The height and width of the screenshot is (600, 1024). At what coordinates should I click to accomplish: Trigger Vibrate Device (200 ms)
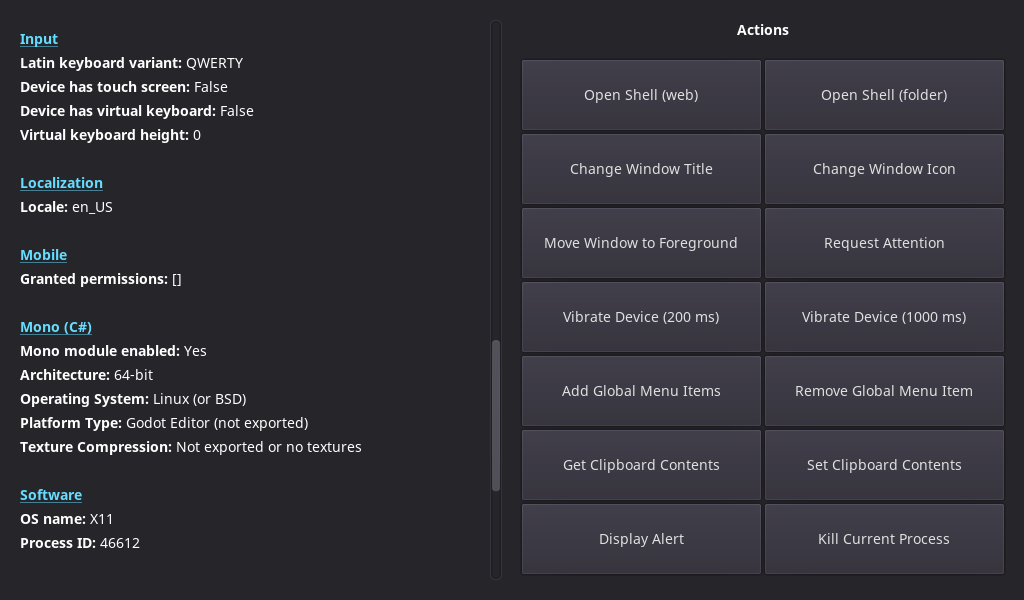pyautogui.click(x=641, y=317)
